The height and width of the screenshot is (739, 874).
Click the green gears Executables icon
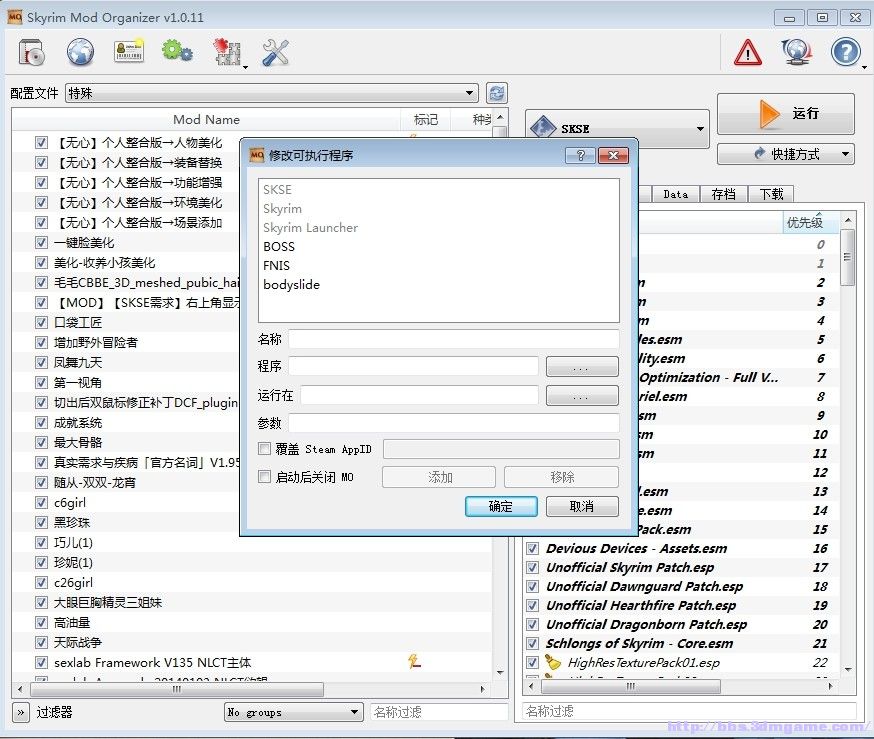pyautogui.click(x=177, y=52)
